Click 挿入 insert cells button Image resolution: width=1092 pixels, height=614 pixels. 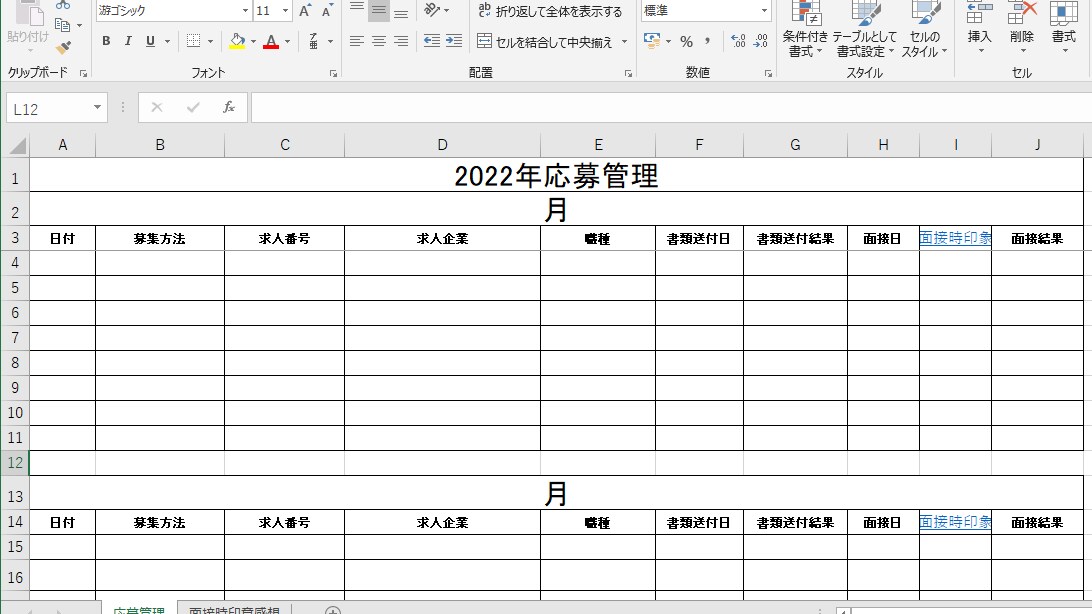979,28
